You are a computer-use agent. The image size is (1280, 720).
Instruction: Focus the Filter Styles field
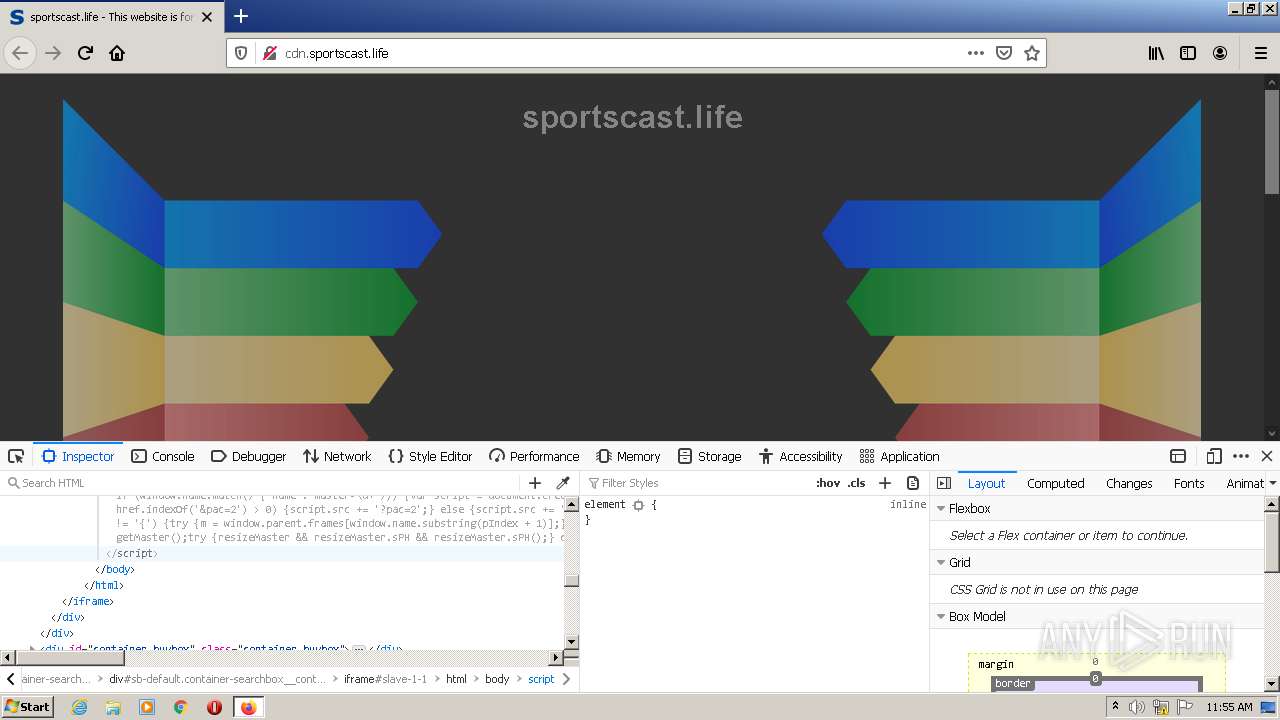click(695, 483)
